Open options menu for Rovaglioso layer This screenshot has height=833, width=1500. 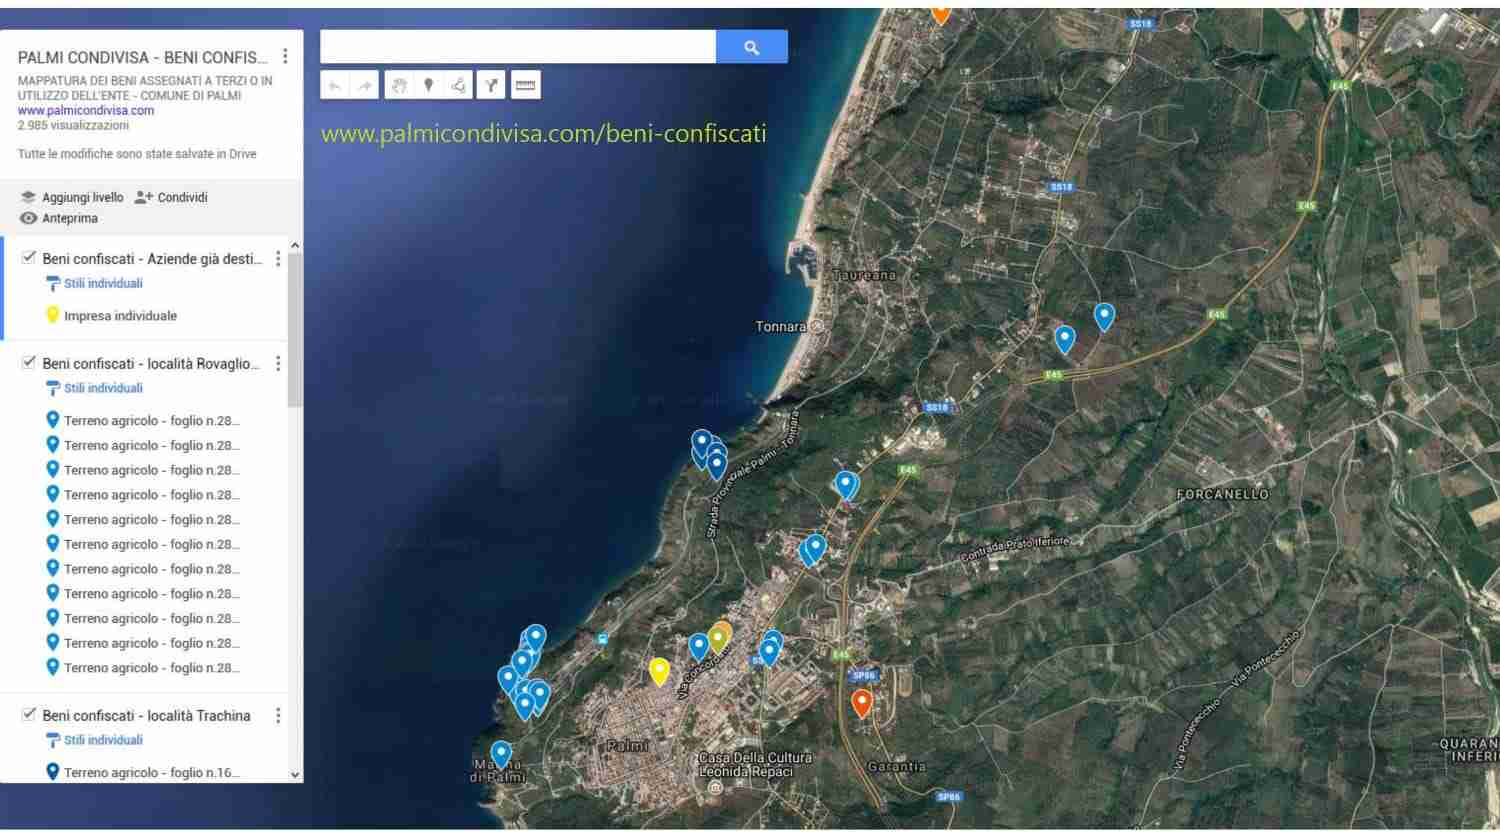(278, 364)
